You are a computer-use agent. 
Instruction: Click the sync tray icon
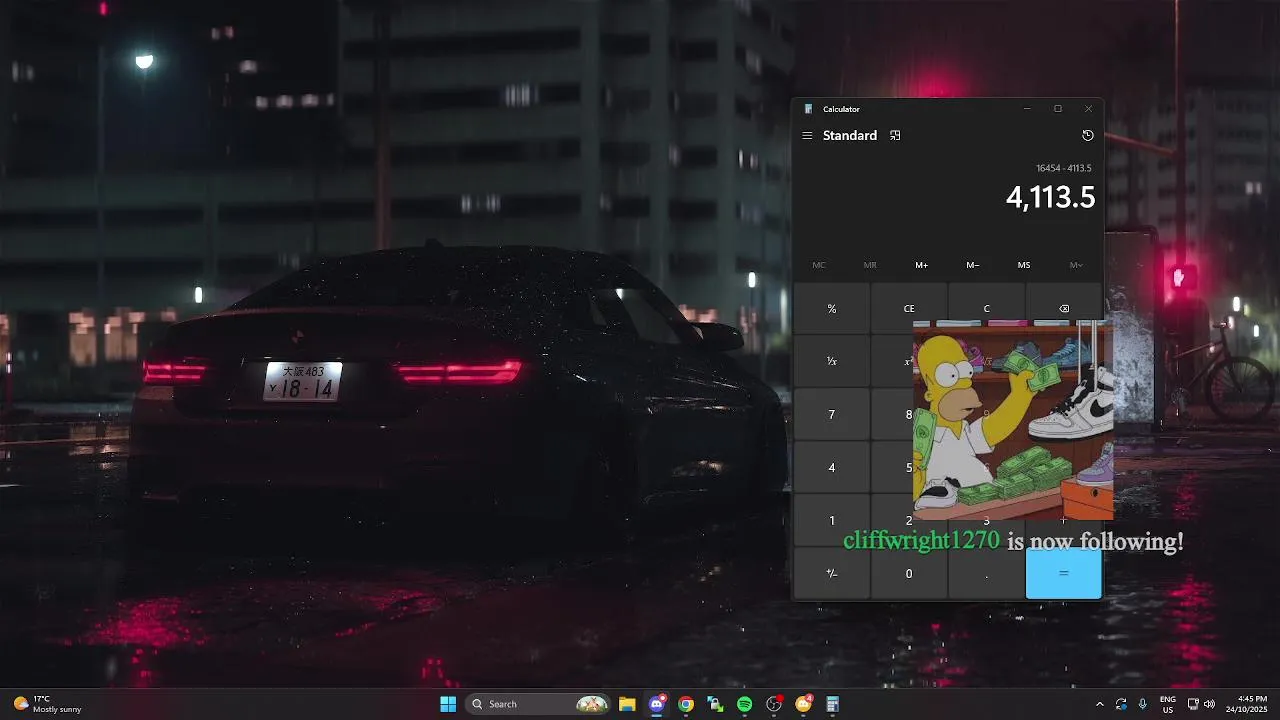tap(1121, 704)
